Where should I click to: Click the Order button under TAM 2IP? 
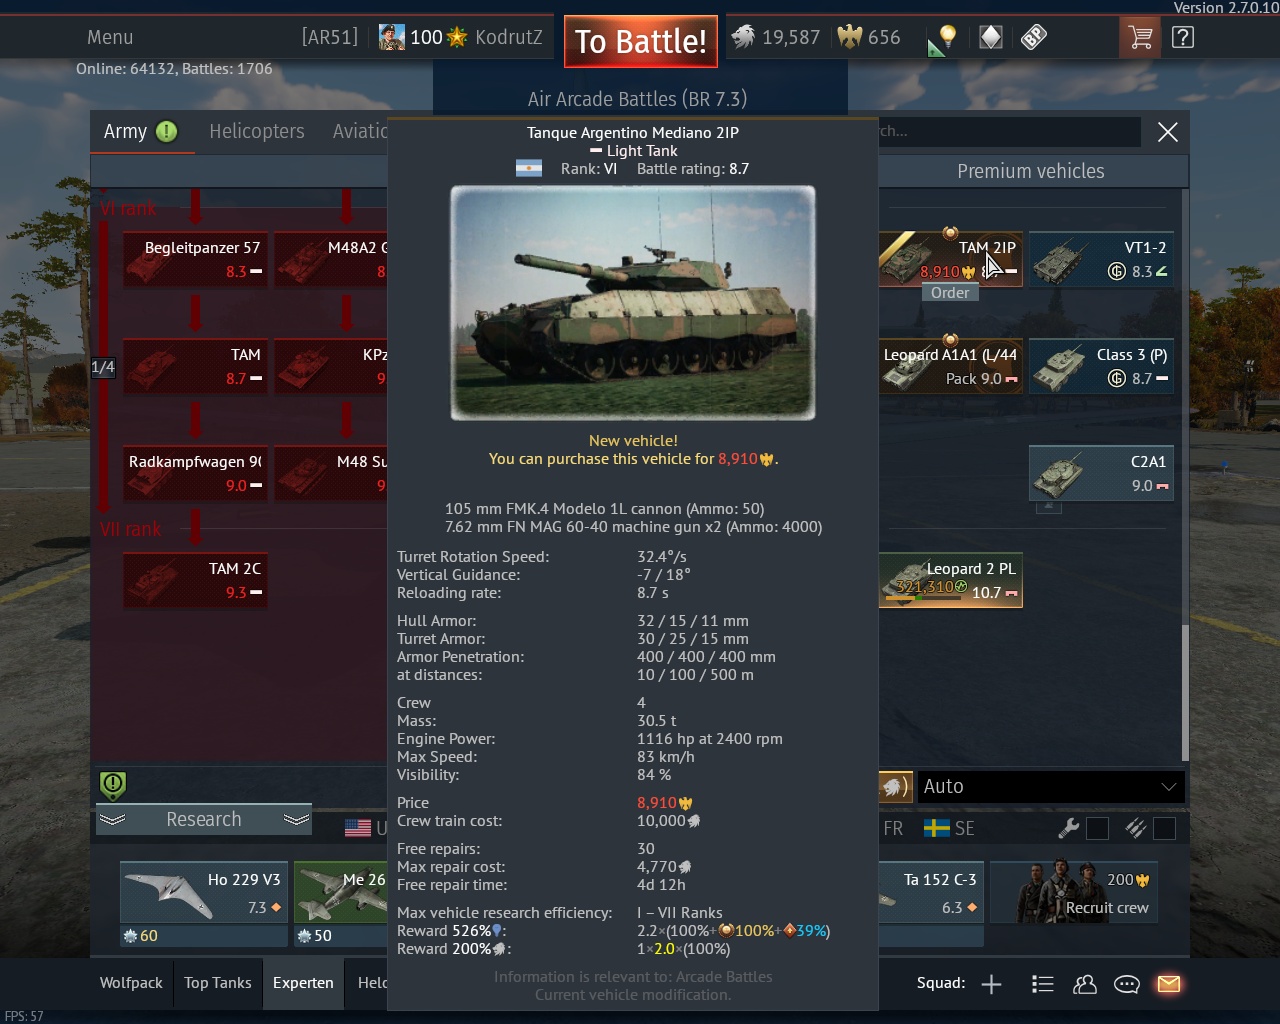950,293
